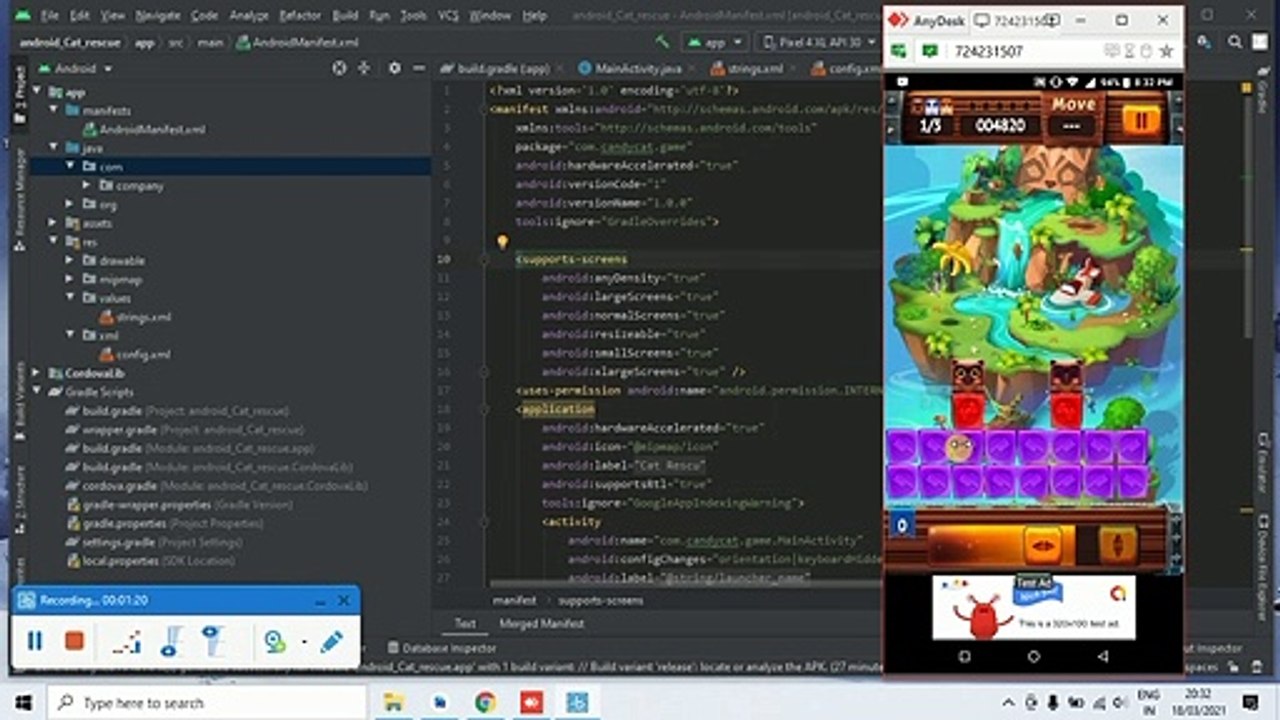Open the AnyDesk app in the taskbar
Screen dimensions: 1280x720
(x=531, y=702)
